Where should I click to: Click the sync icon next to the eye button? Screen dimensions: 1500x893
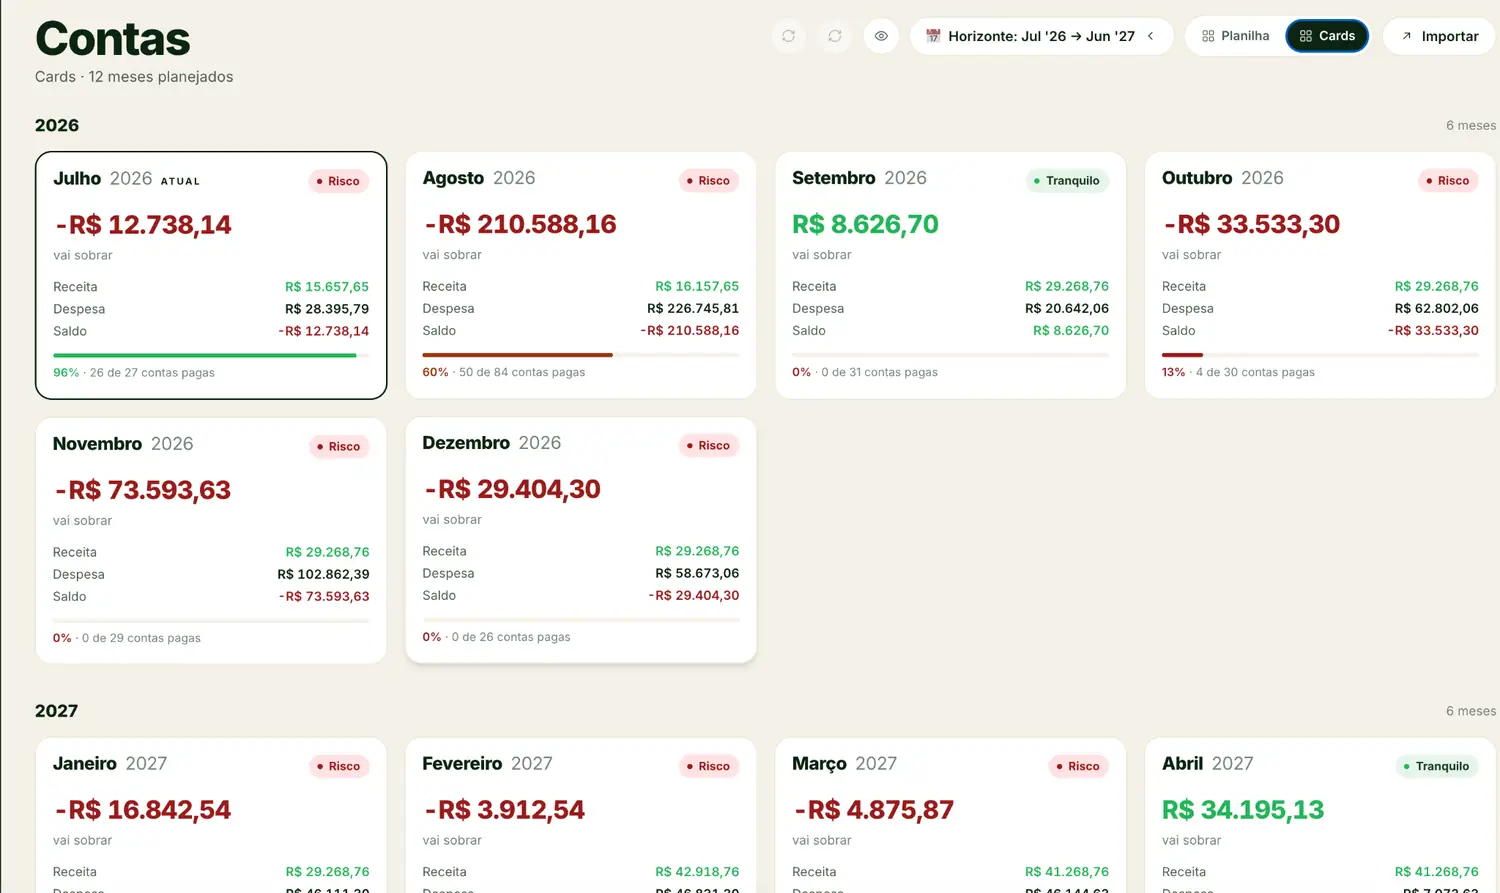pos(835,36)
